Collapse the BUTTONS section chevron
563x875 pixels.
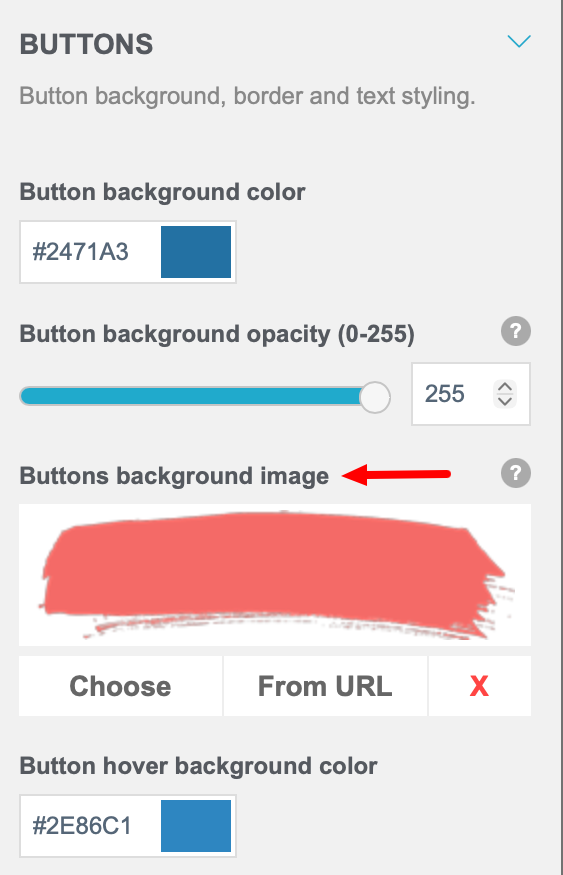coord(518,42)
